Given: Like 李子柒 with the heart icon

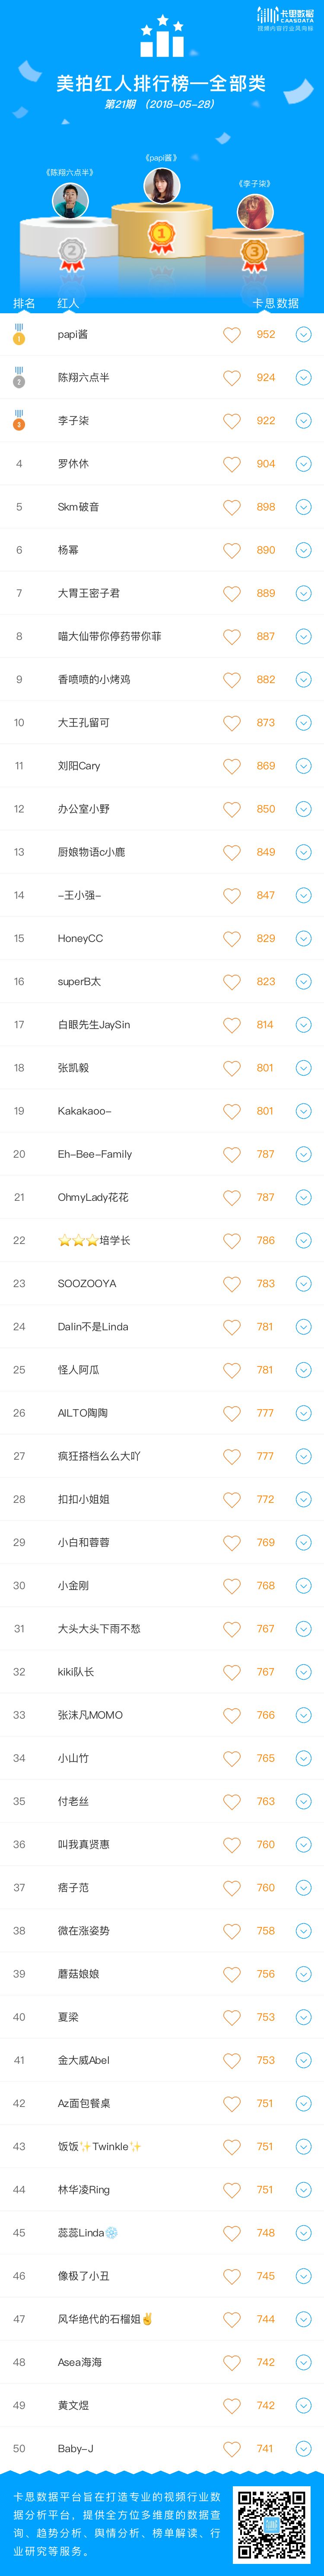Looking at the screenshot, I should (232, 421).
